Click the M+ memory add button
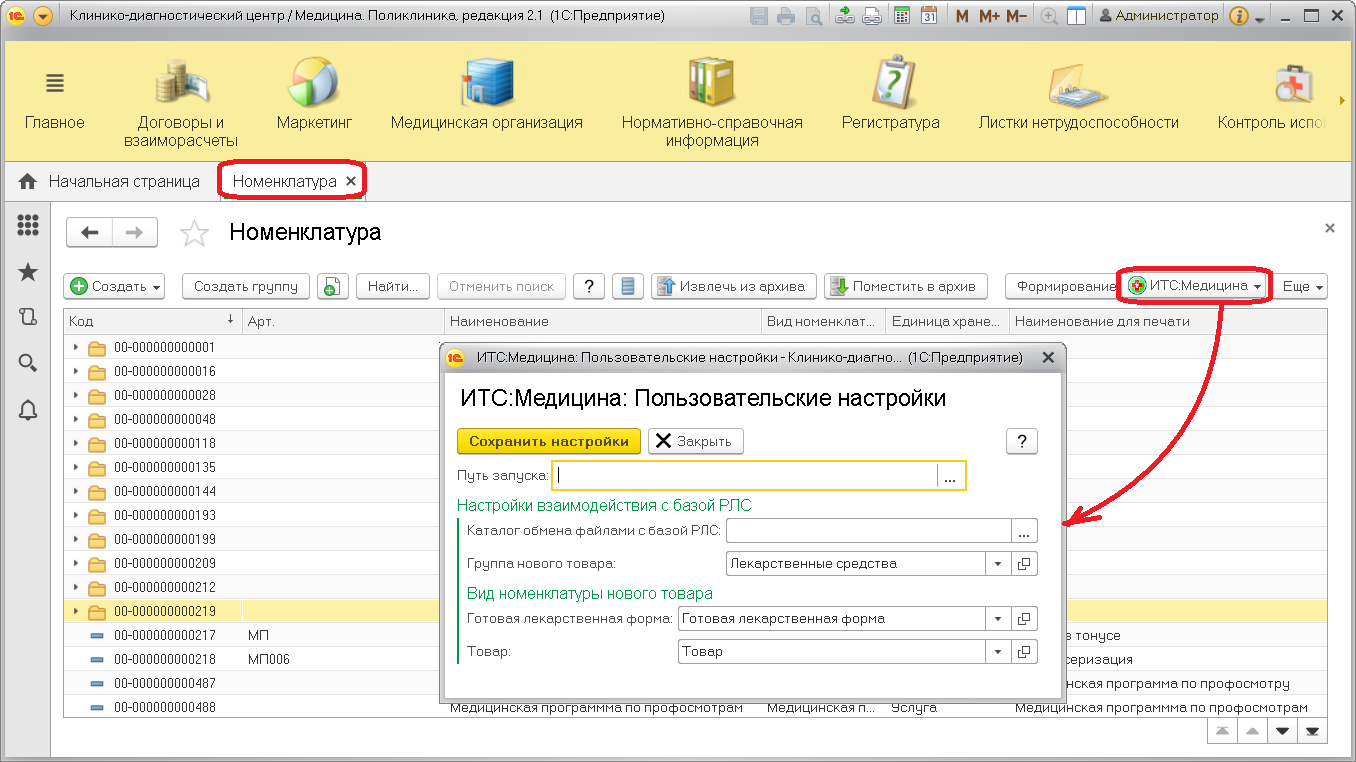The width and height of the screenshot is (1356, 762). pyautogui.click(x=990, y=16)
